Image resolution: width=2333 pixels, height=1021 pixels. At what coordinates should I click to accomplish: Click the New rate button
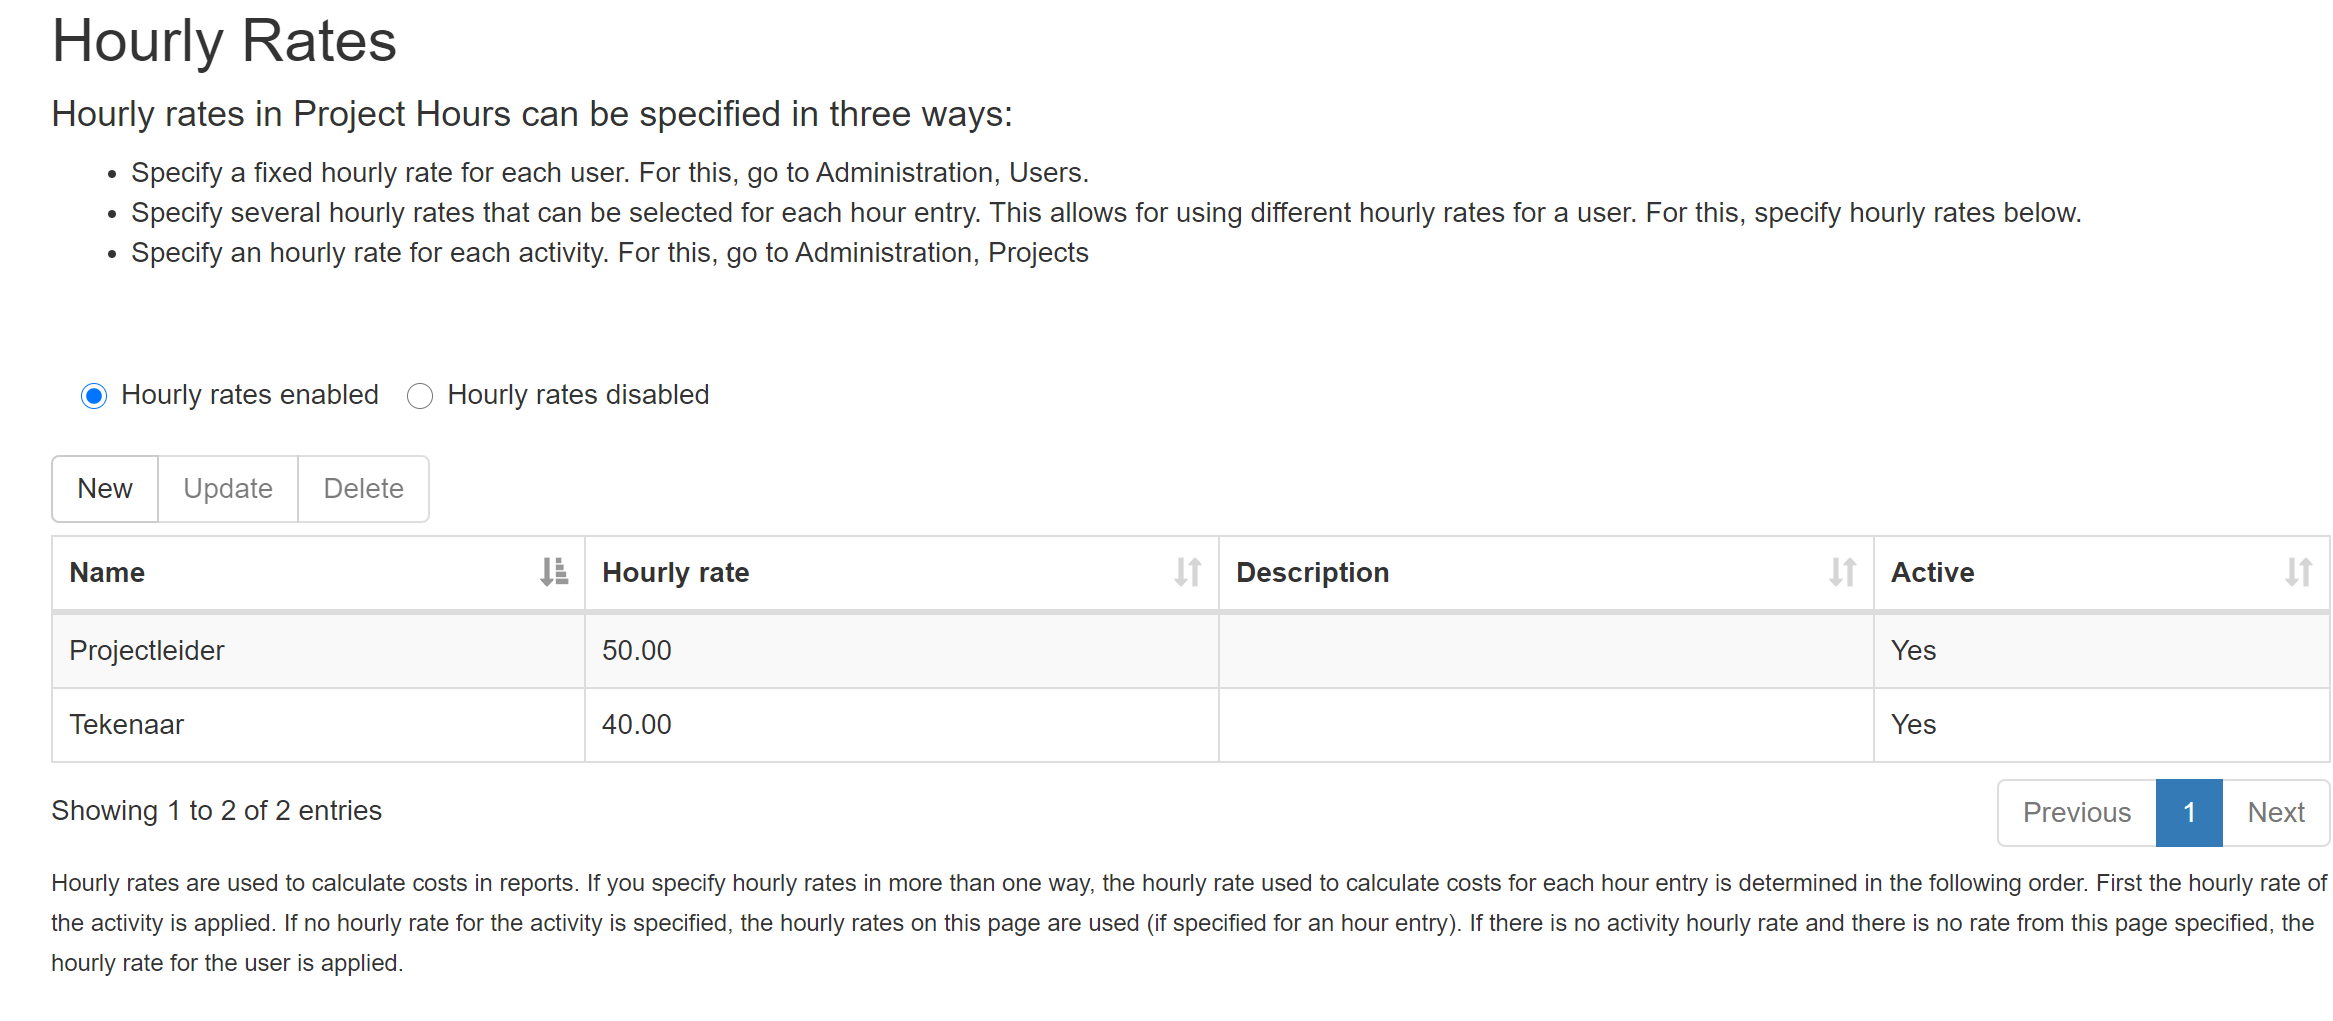tap(105, 489)
